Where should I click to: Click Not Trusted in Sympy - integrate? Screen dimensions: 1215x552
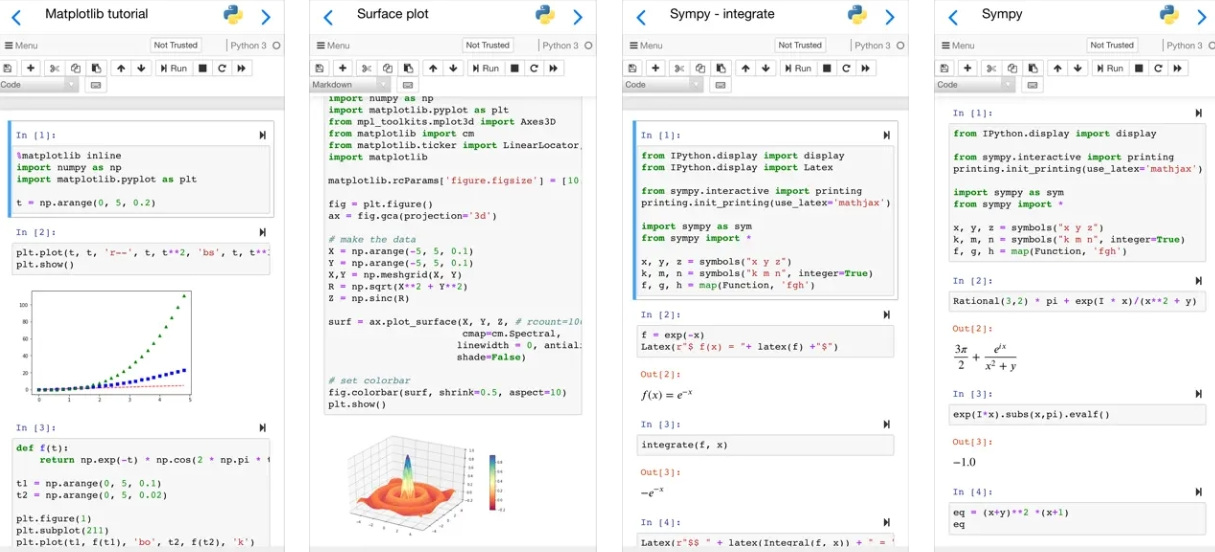[800, 45]
